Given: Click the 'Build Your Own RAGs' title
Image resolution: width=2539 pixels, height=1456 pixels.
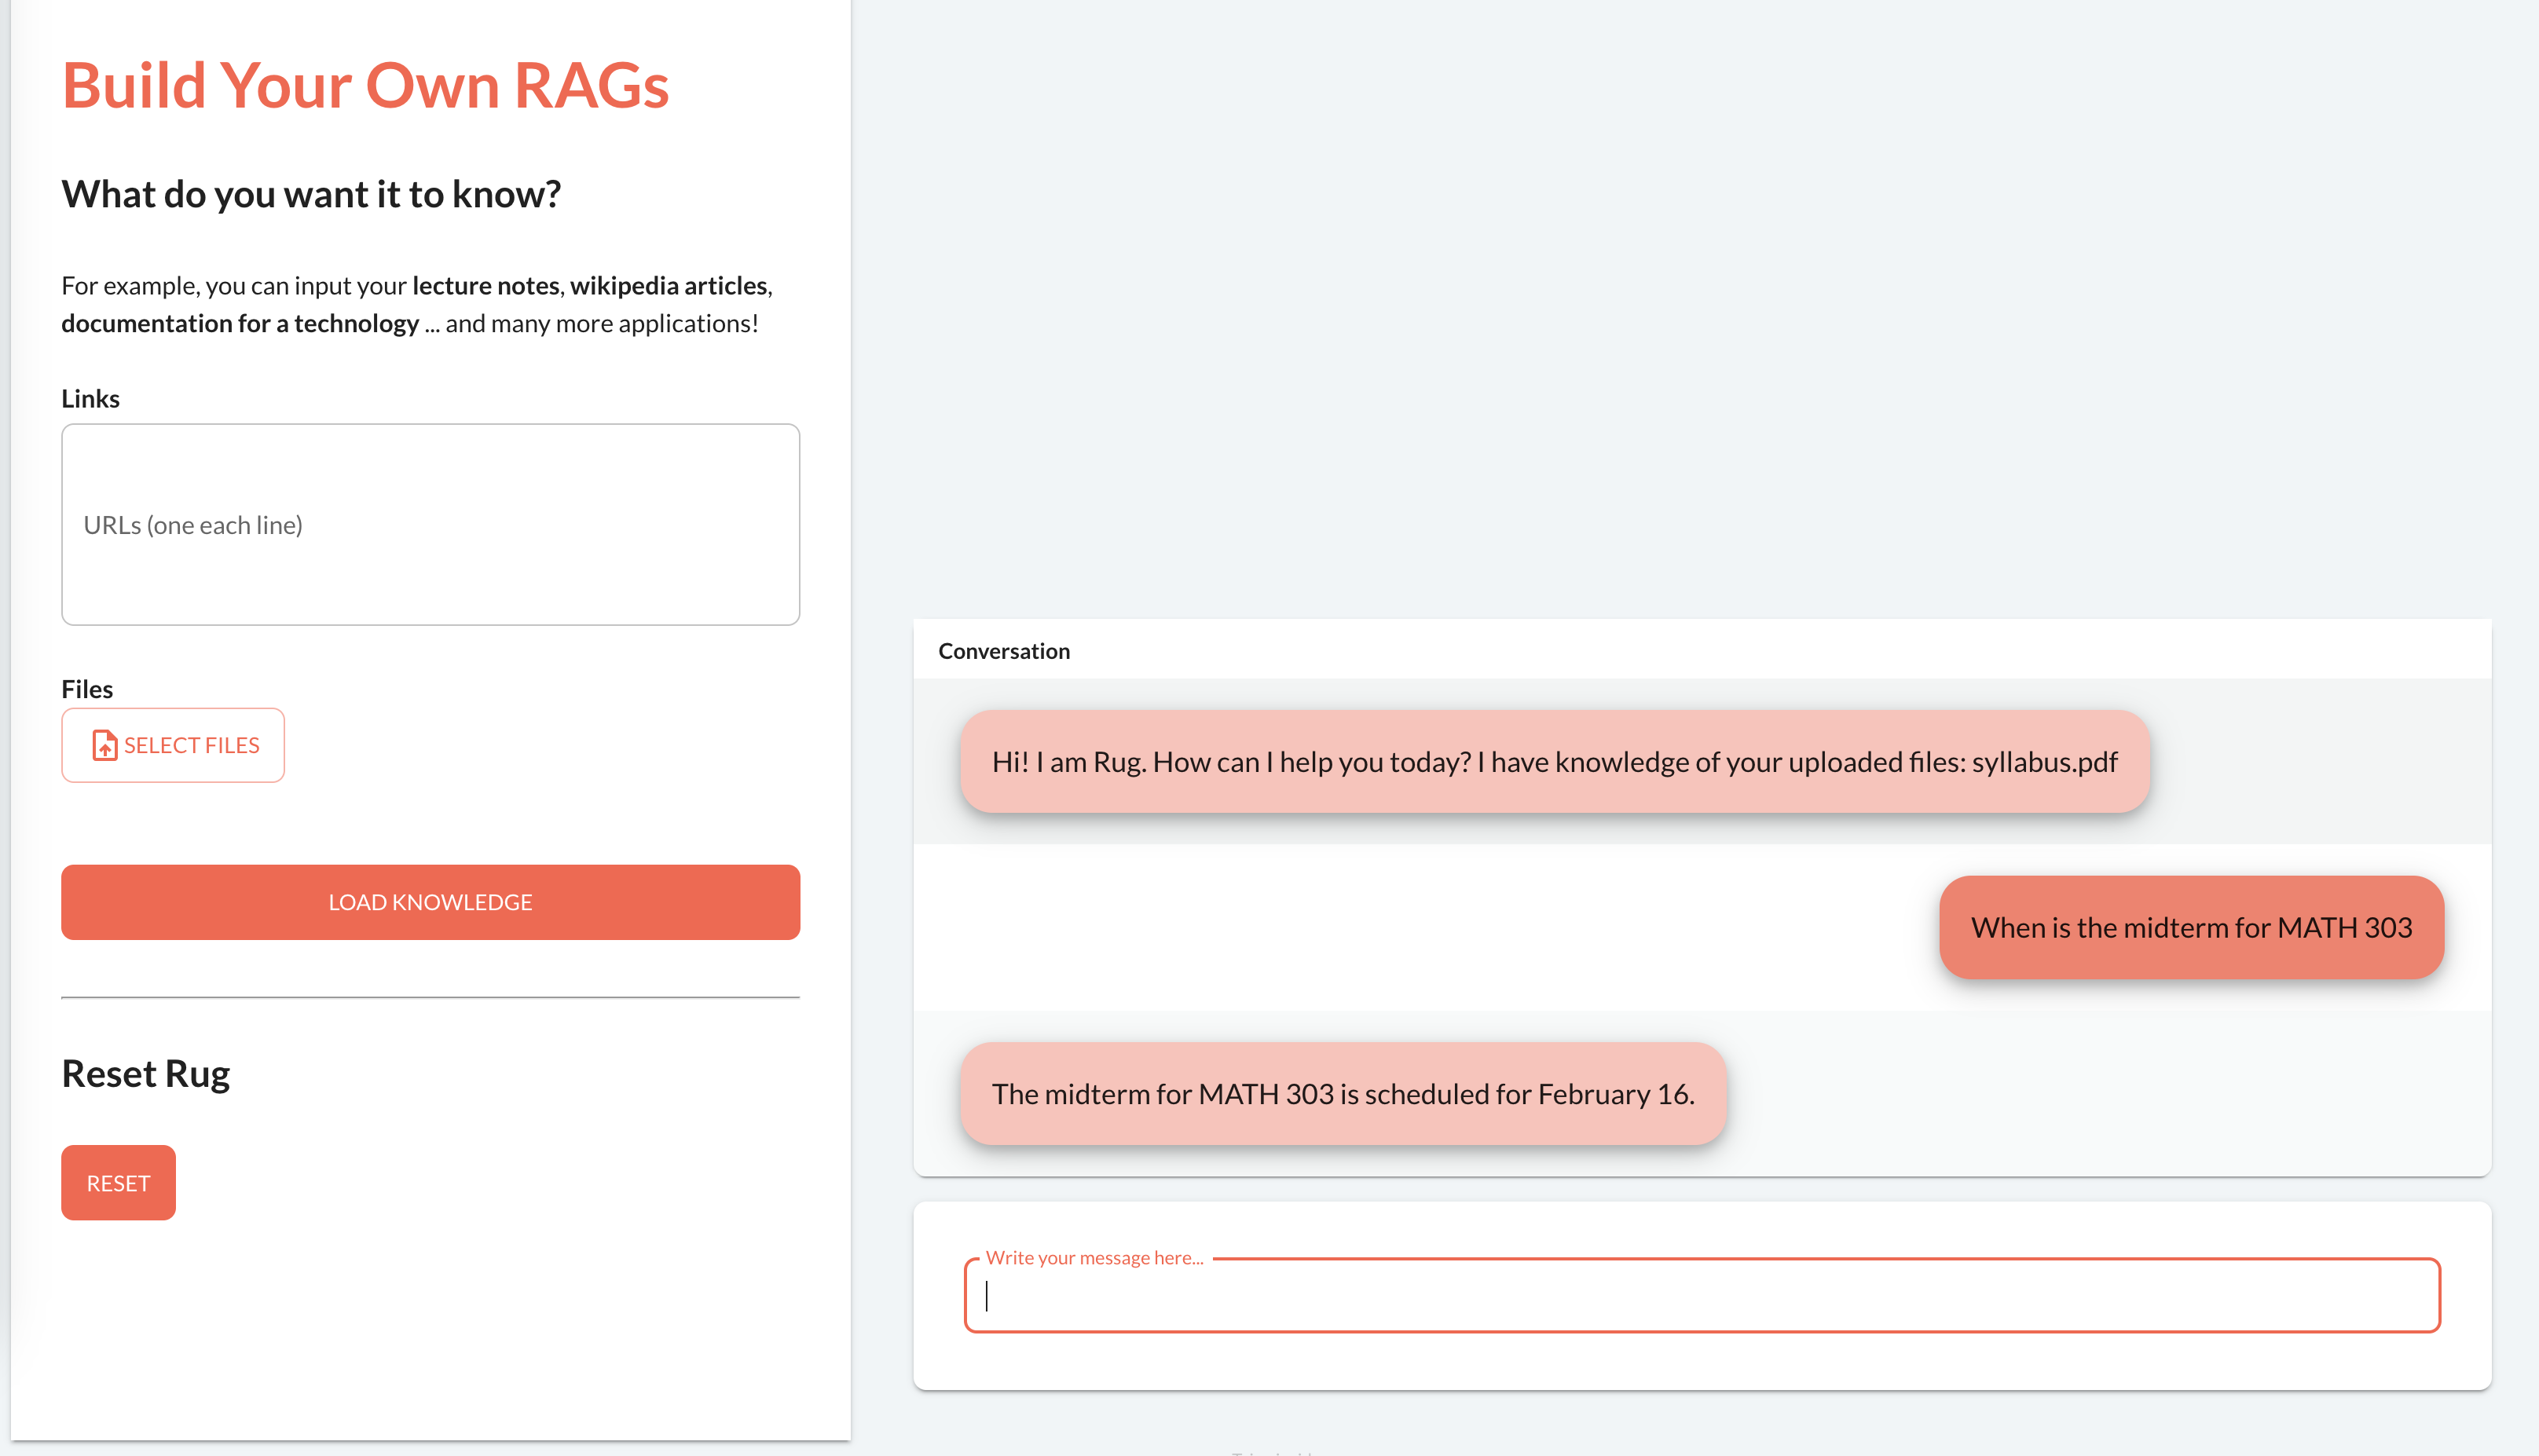Looking at the screenshot, I should (x=366, y=85).
